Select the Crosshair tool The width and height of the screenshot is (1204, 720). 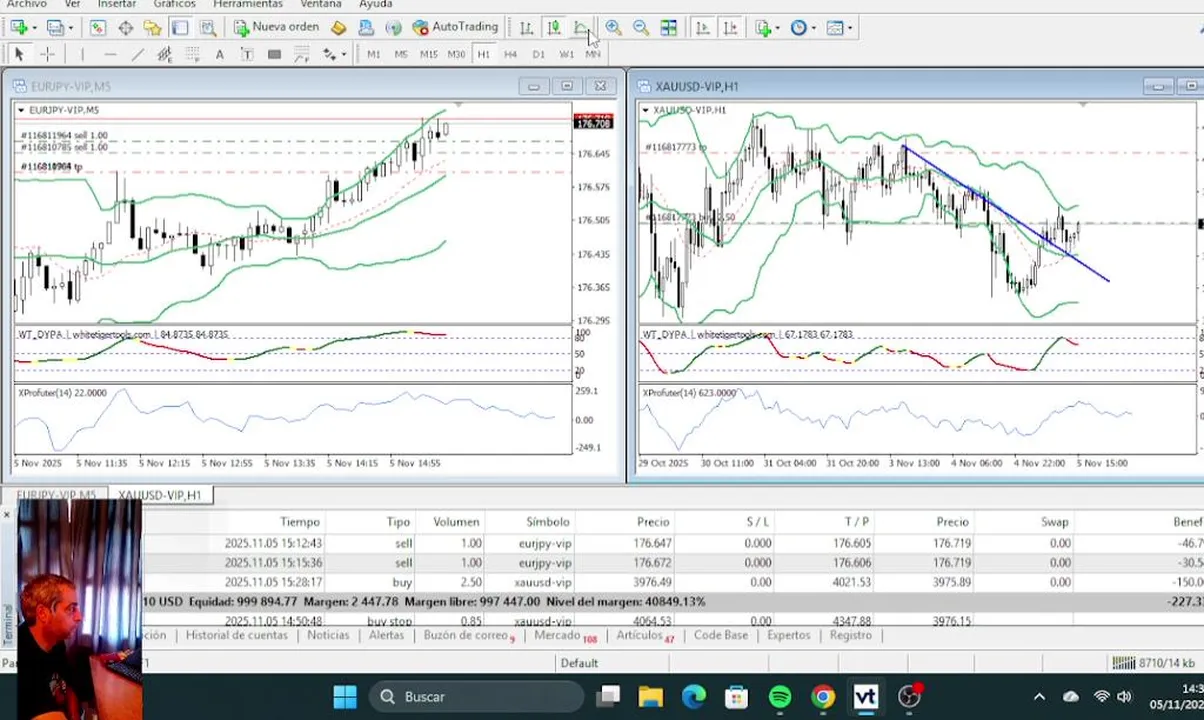[47, 54]
